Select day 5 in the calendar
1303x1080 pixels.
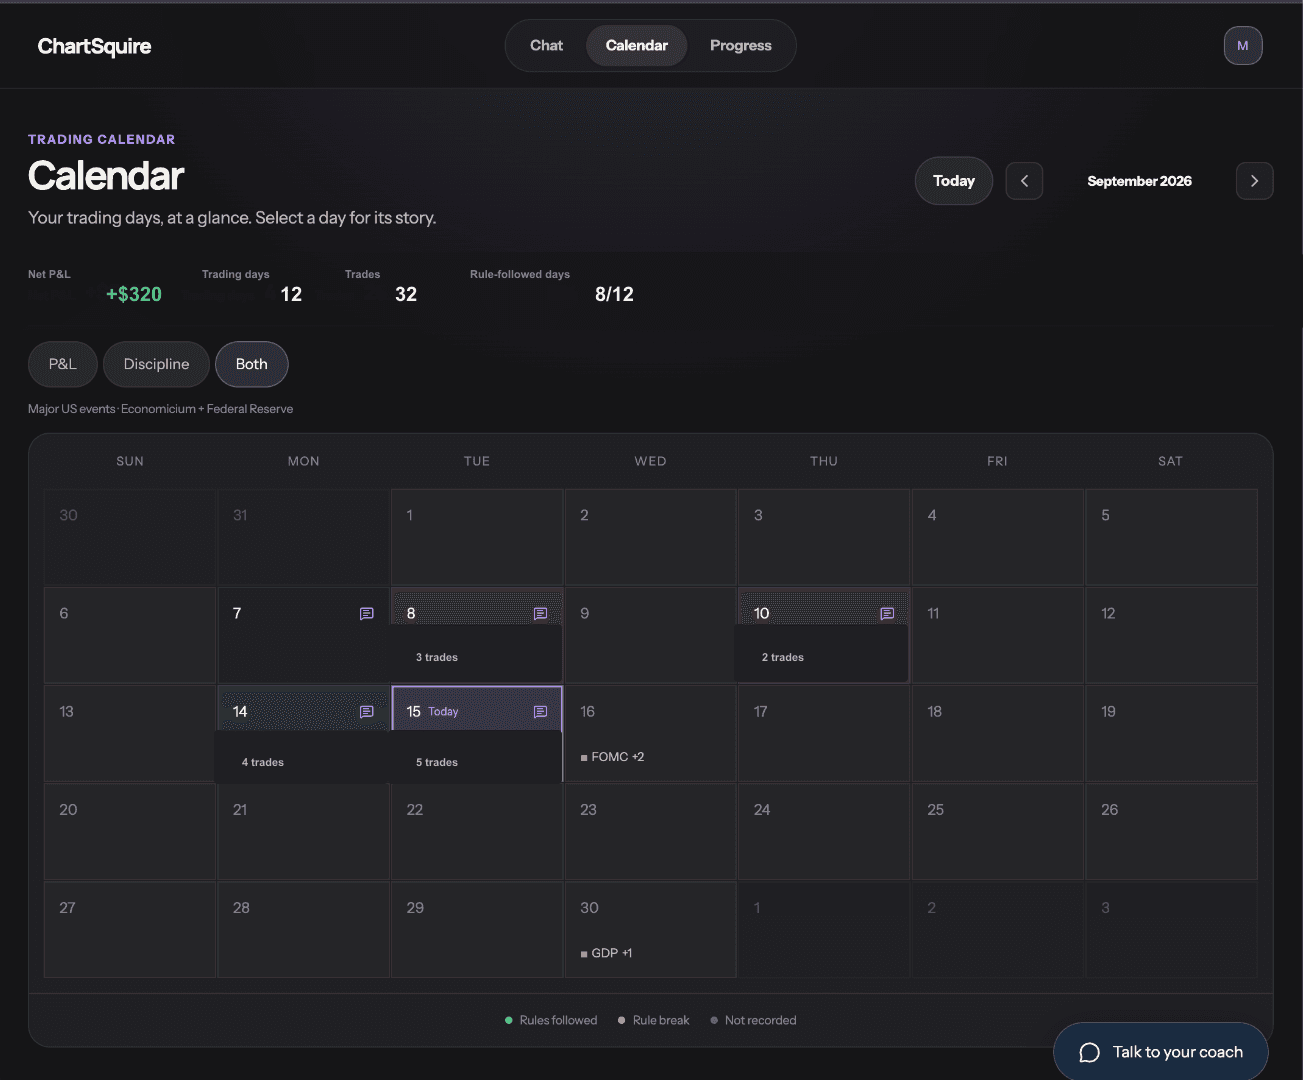pyautogui.click(x=1171, y=537)
